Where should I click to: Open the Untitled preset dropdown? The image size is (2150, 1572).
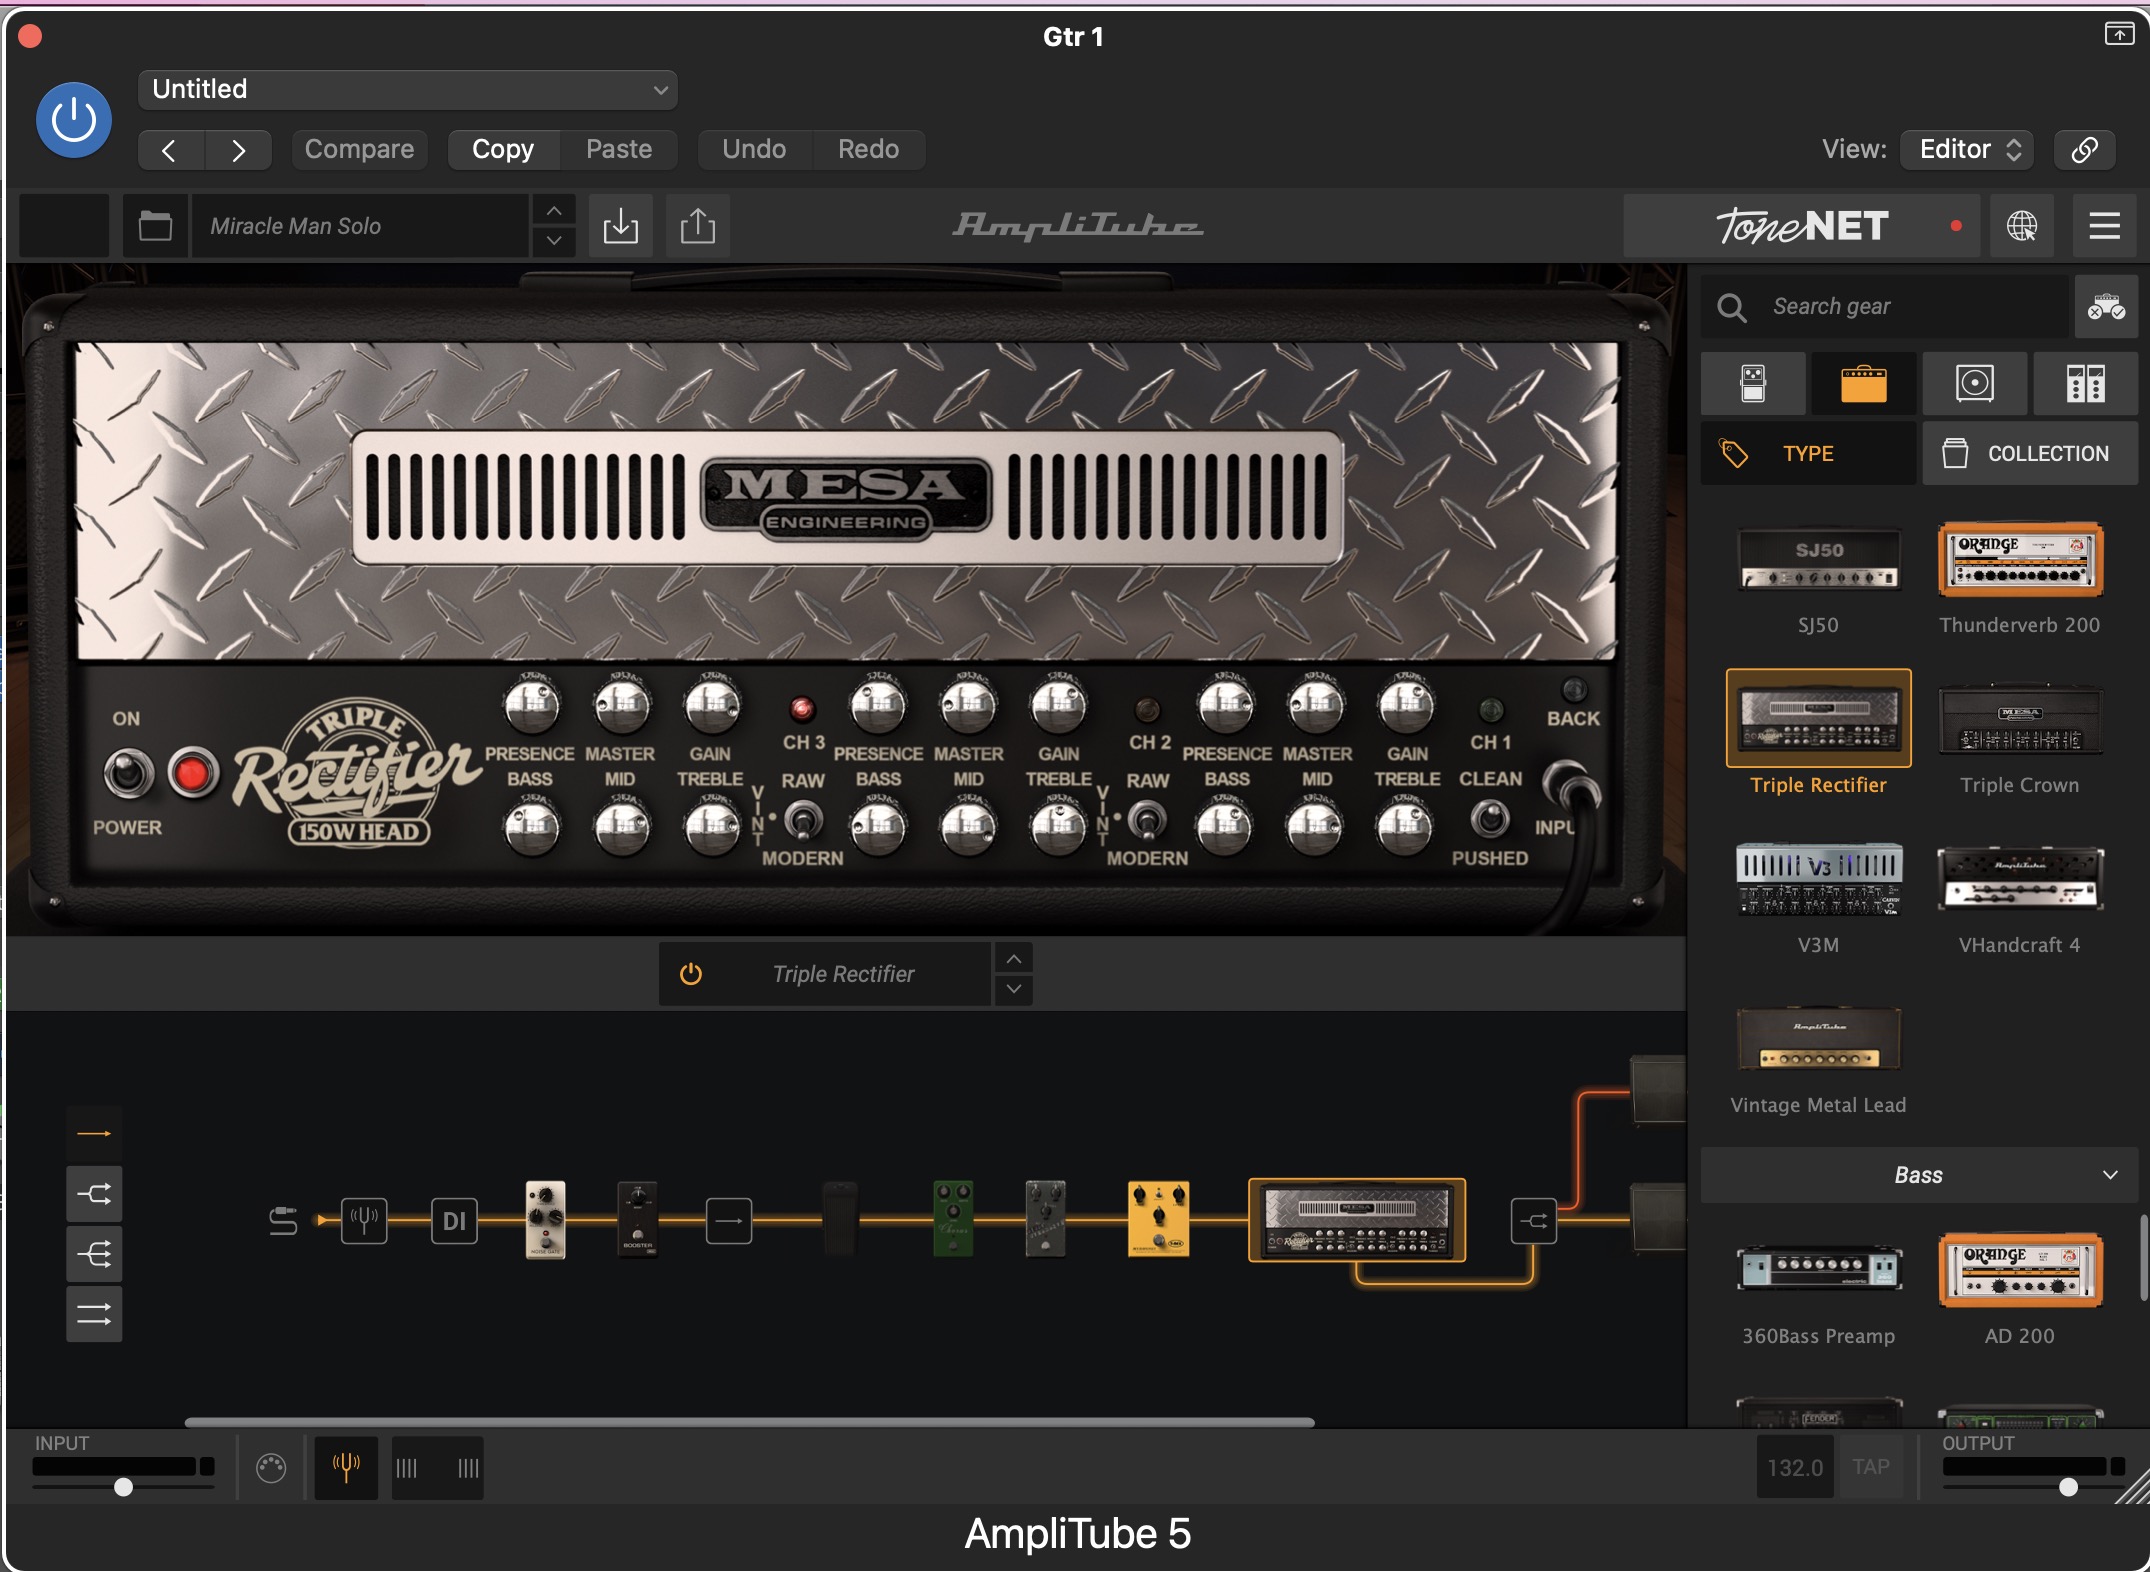(x=408, y=90)
